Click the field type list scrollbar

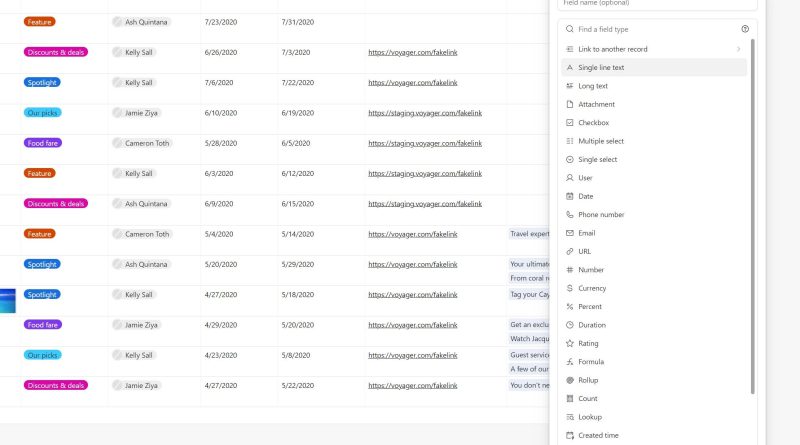(753, 216)
